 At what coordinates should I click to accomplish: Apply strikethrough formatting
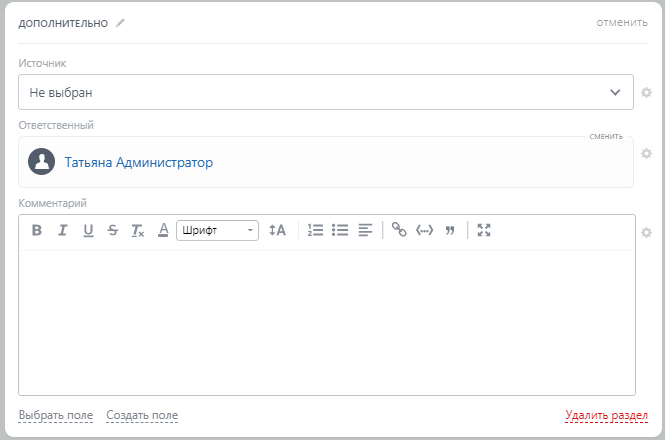[113, 230]
